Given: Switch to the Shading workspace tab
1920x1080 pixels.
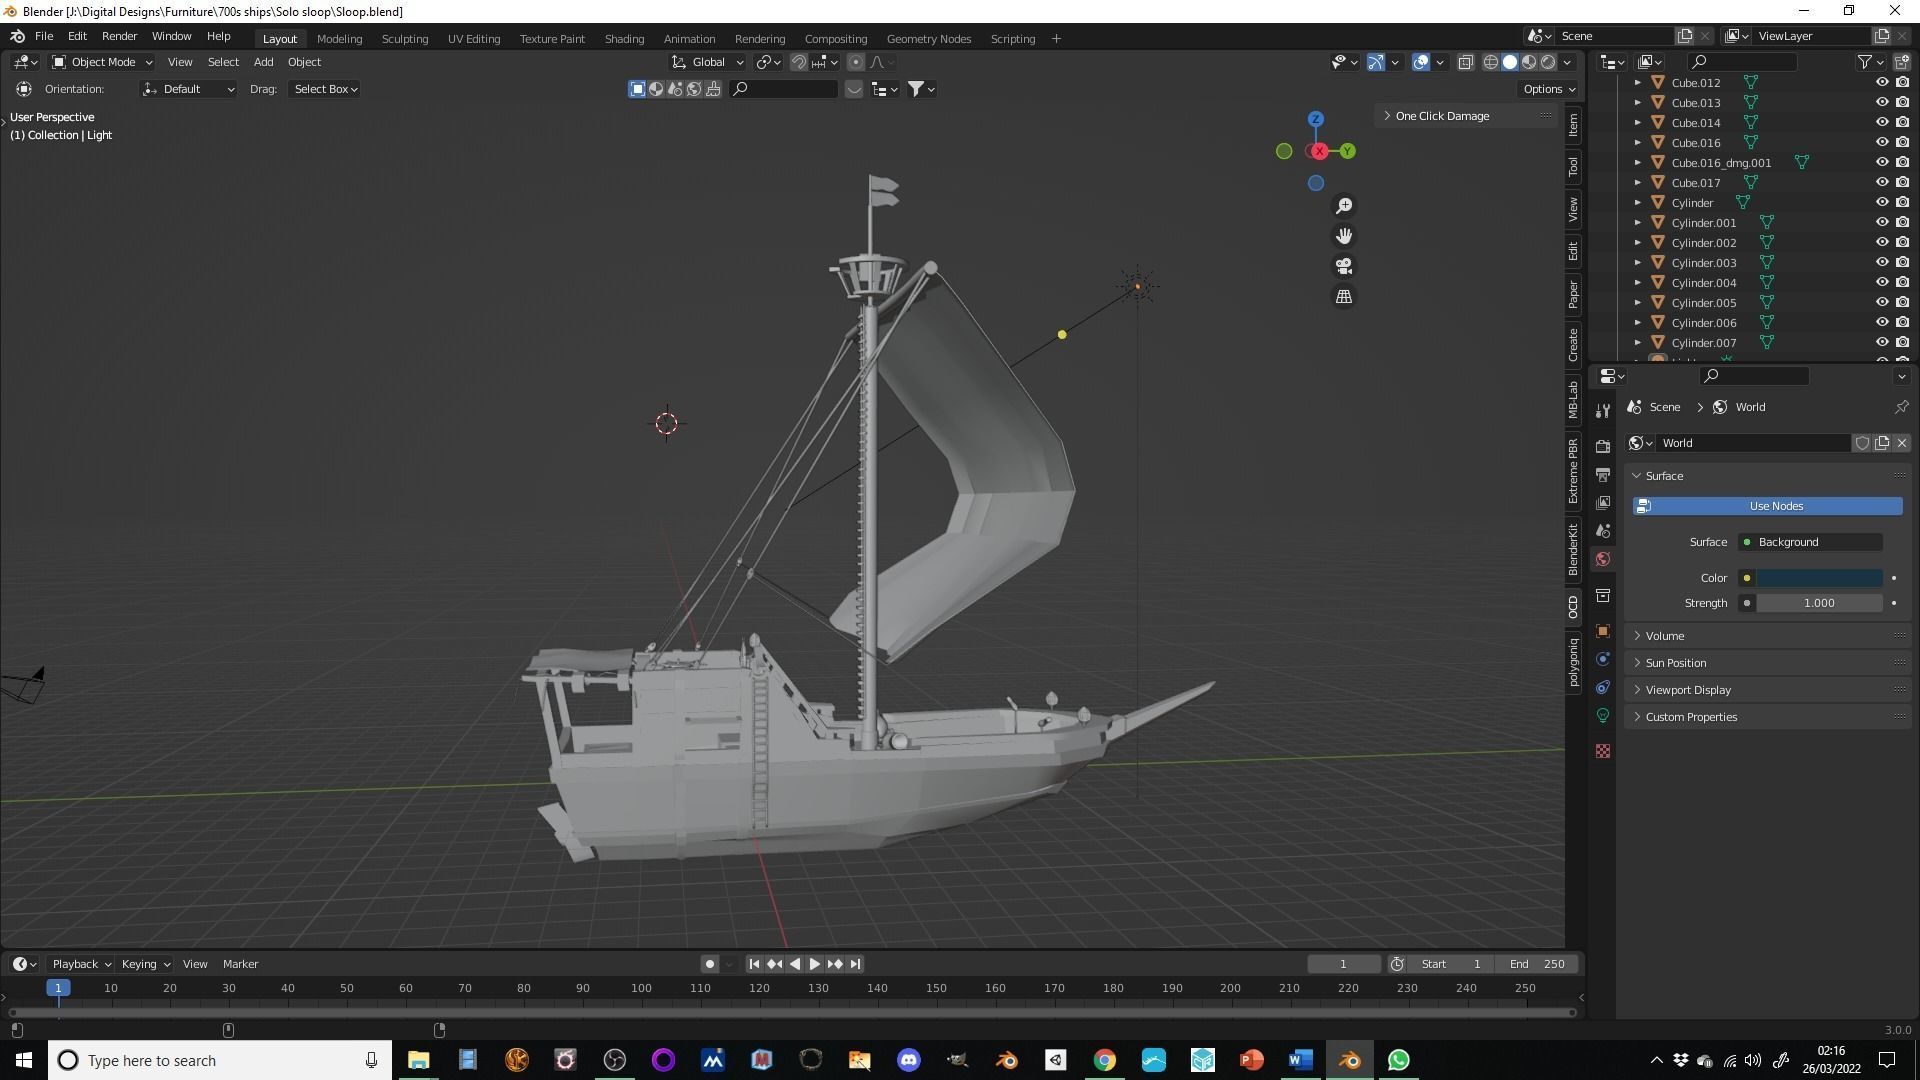Looking at the screenshot, I should coord(624,38).
